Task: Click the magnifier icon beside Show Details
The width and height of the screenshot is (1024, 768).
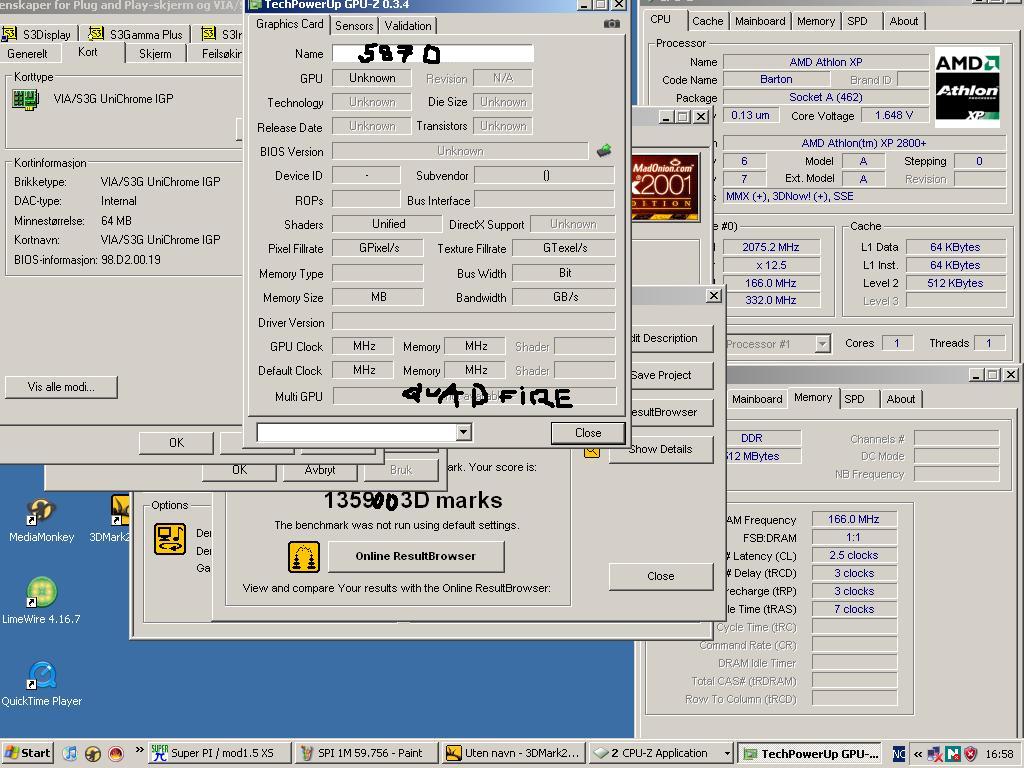Action: click(x=592, y=451)
